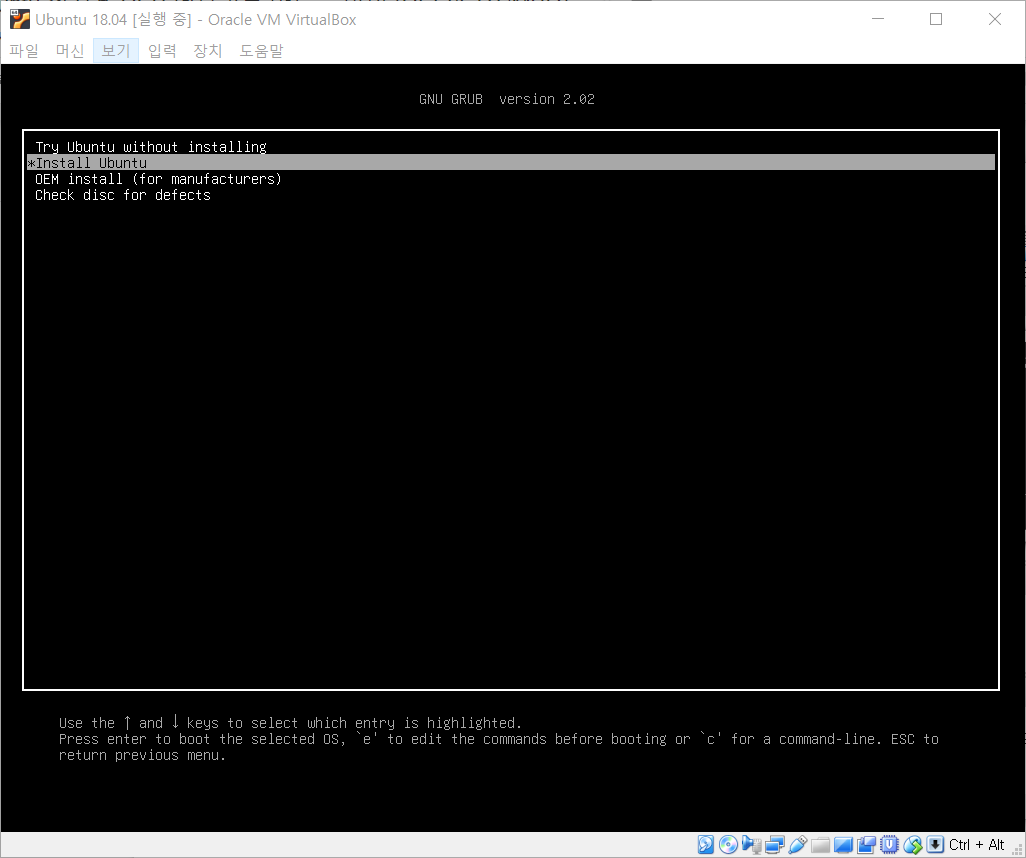Click the recording status icon
Screen dimensions: 1026x858
866,846
